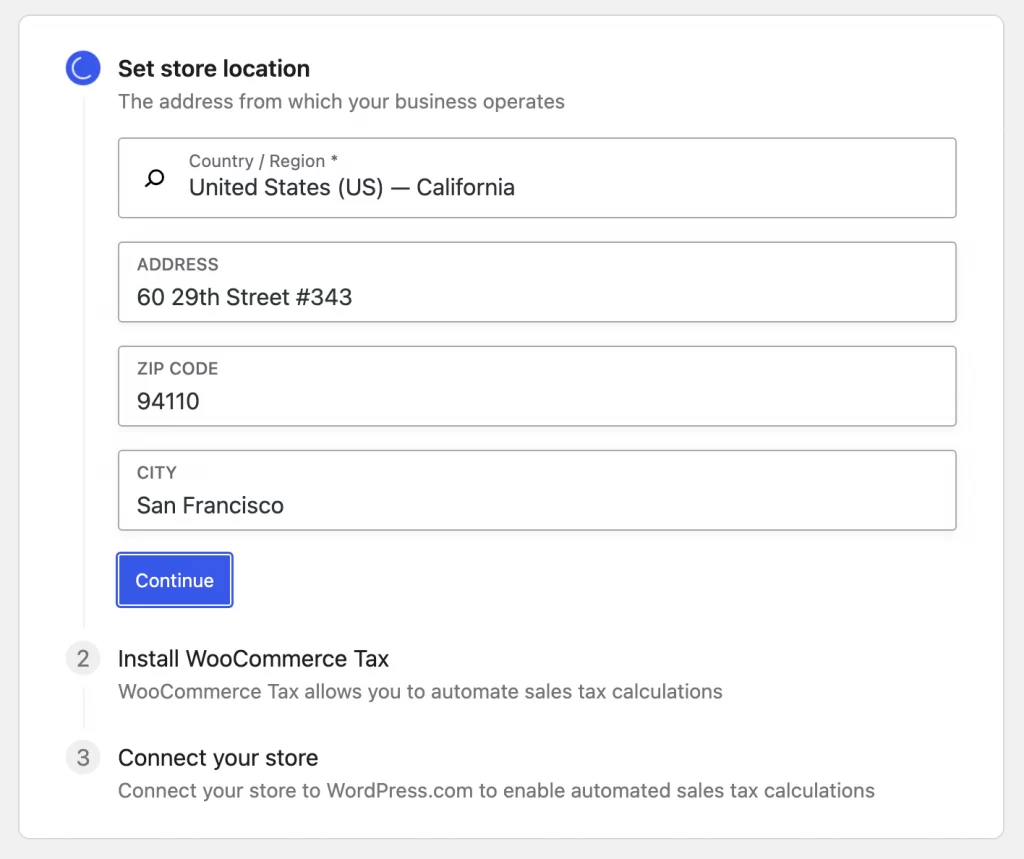Click the Set store location step title
Screen dimensions: 1024x859
point(213,69)
